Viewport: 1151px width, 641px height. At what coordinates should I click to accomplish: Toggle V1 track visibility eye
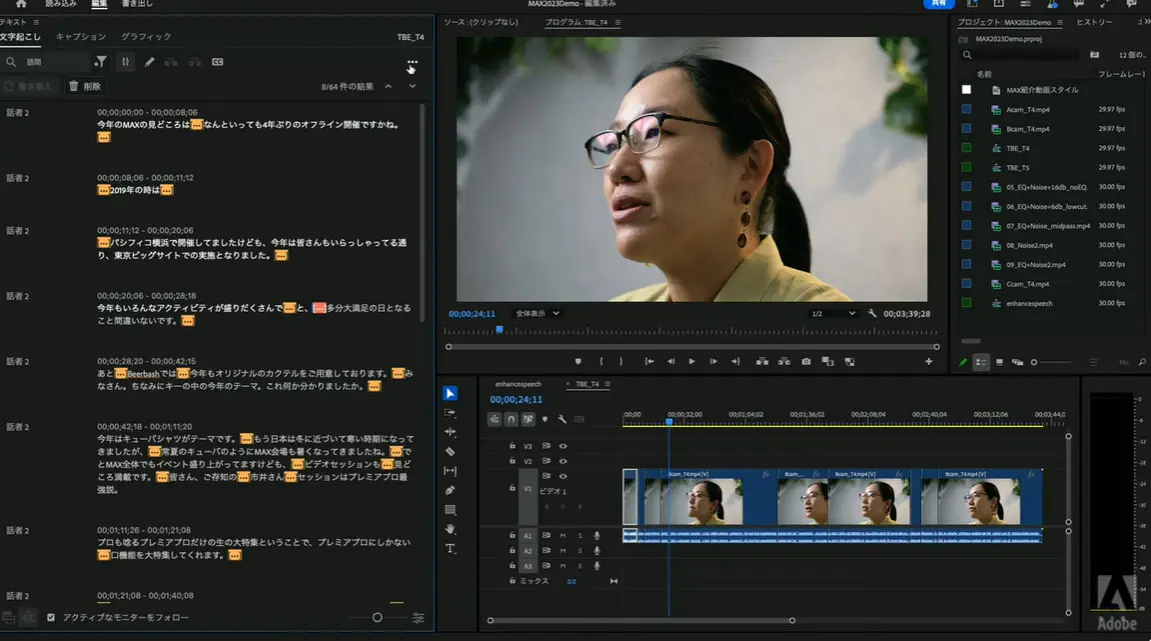point(563,476)
